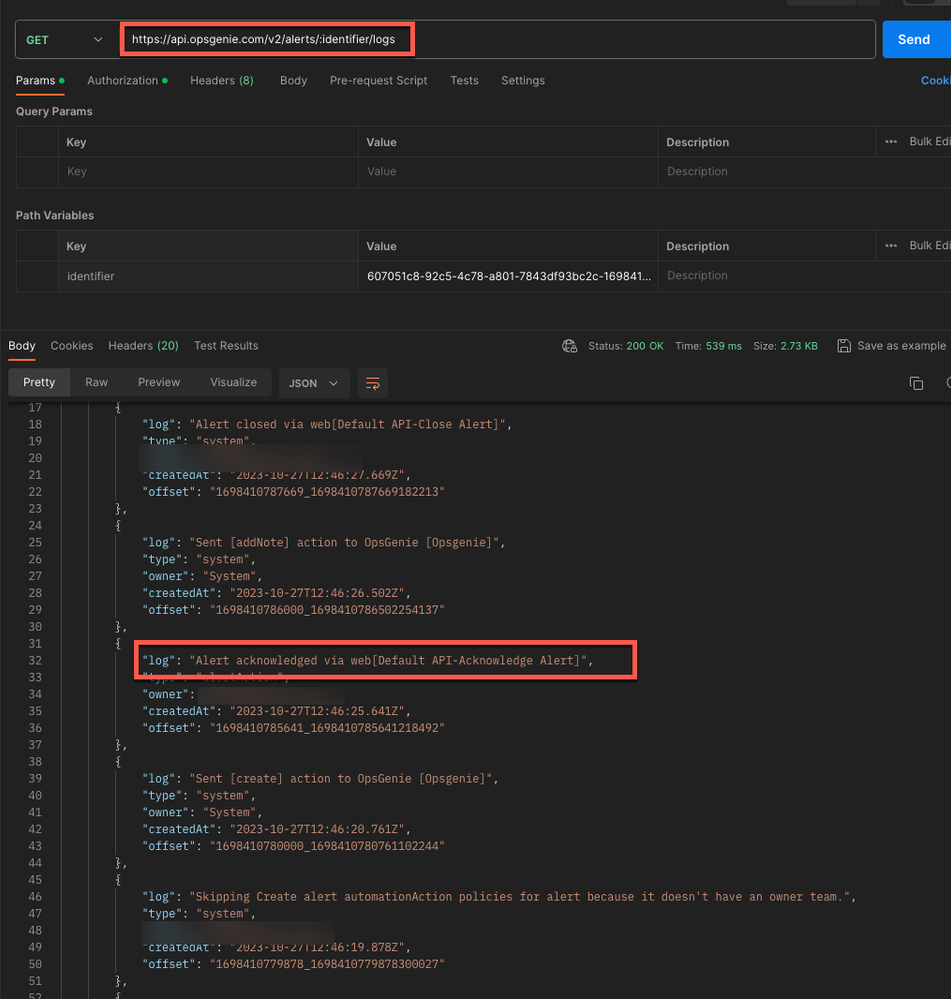
Task: Click the Query Params Value field
Action: pyautogui.click(x=508, y=172)
